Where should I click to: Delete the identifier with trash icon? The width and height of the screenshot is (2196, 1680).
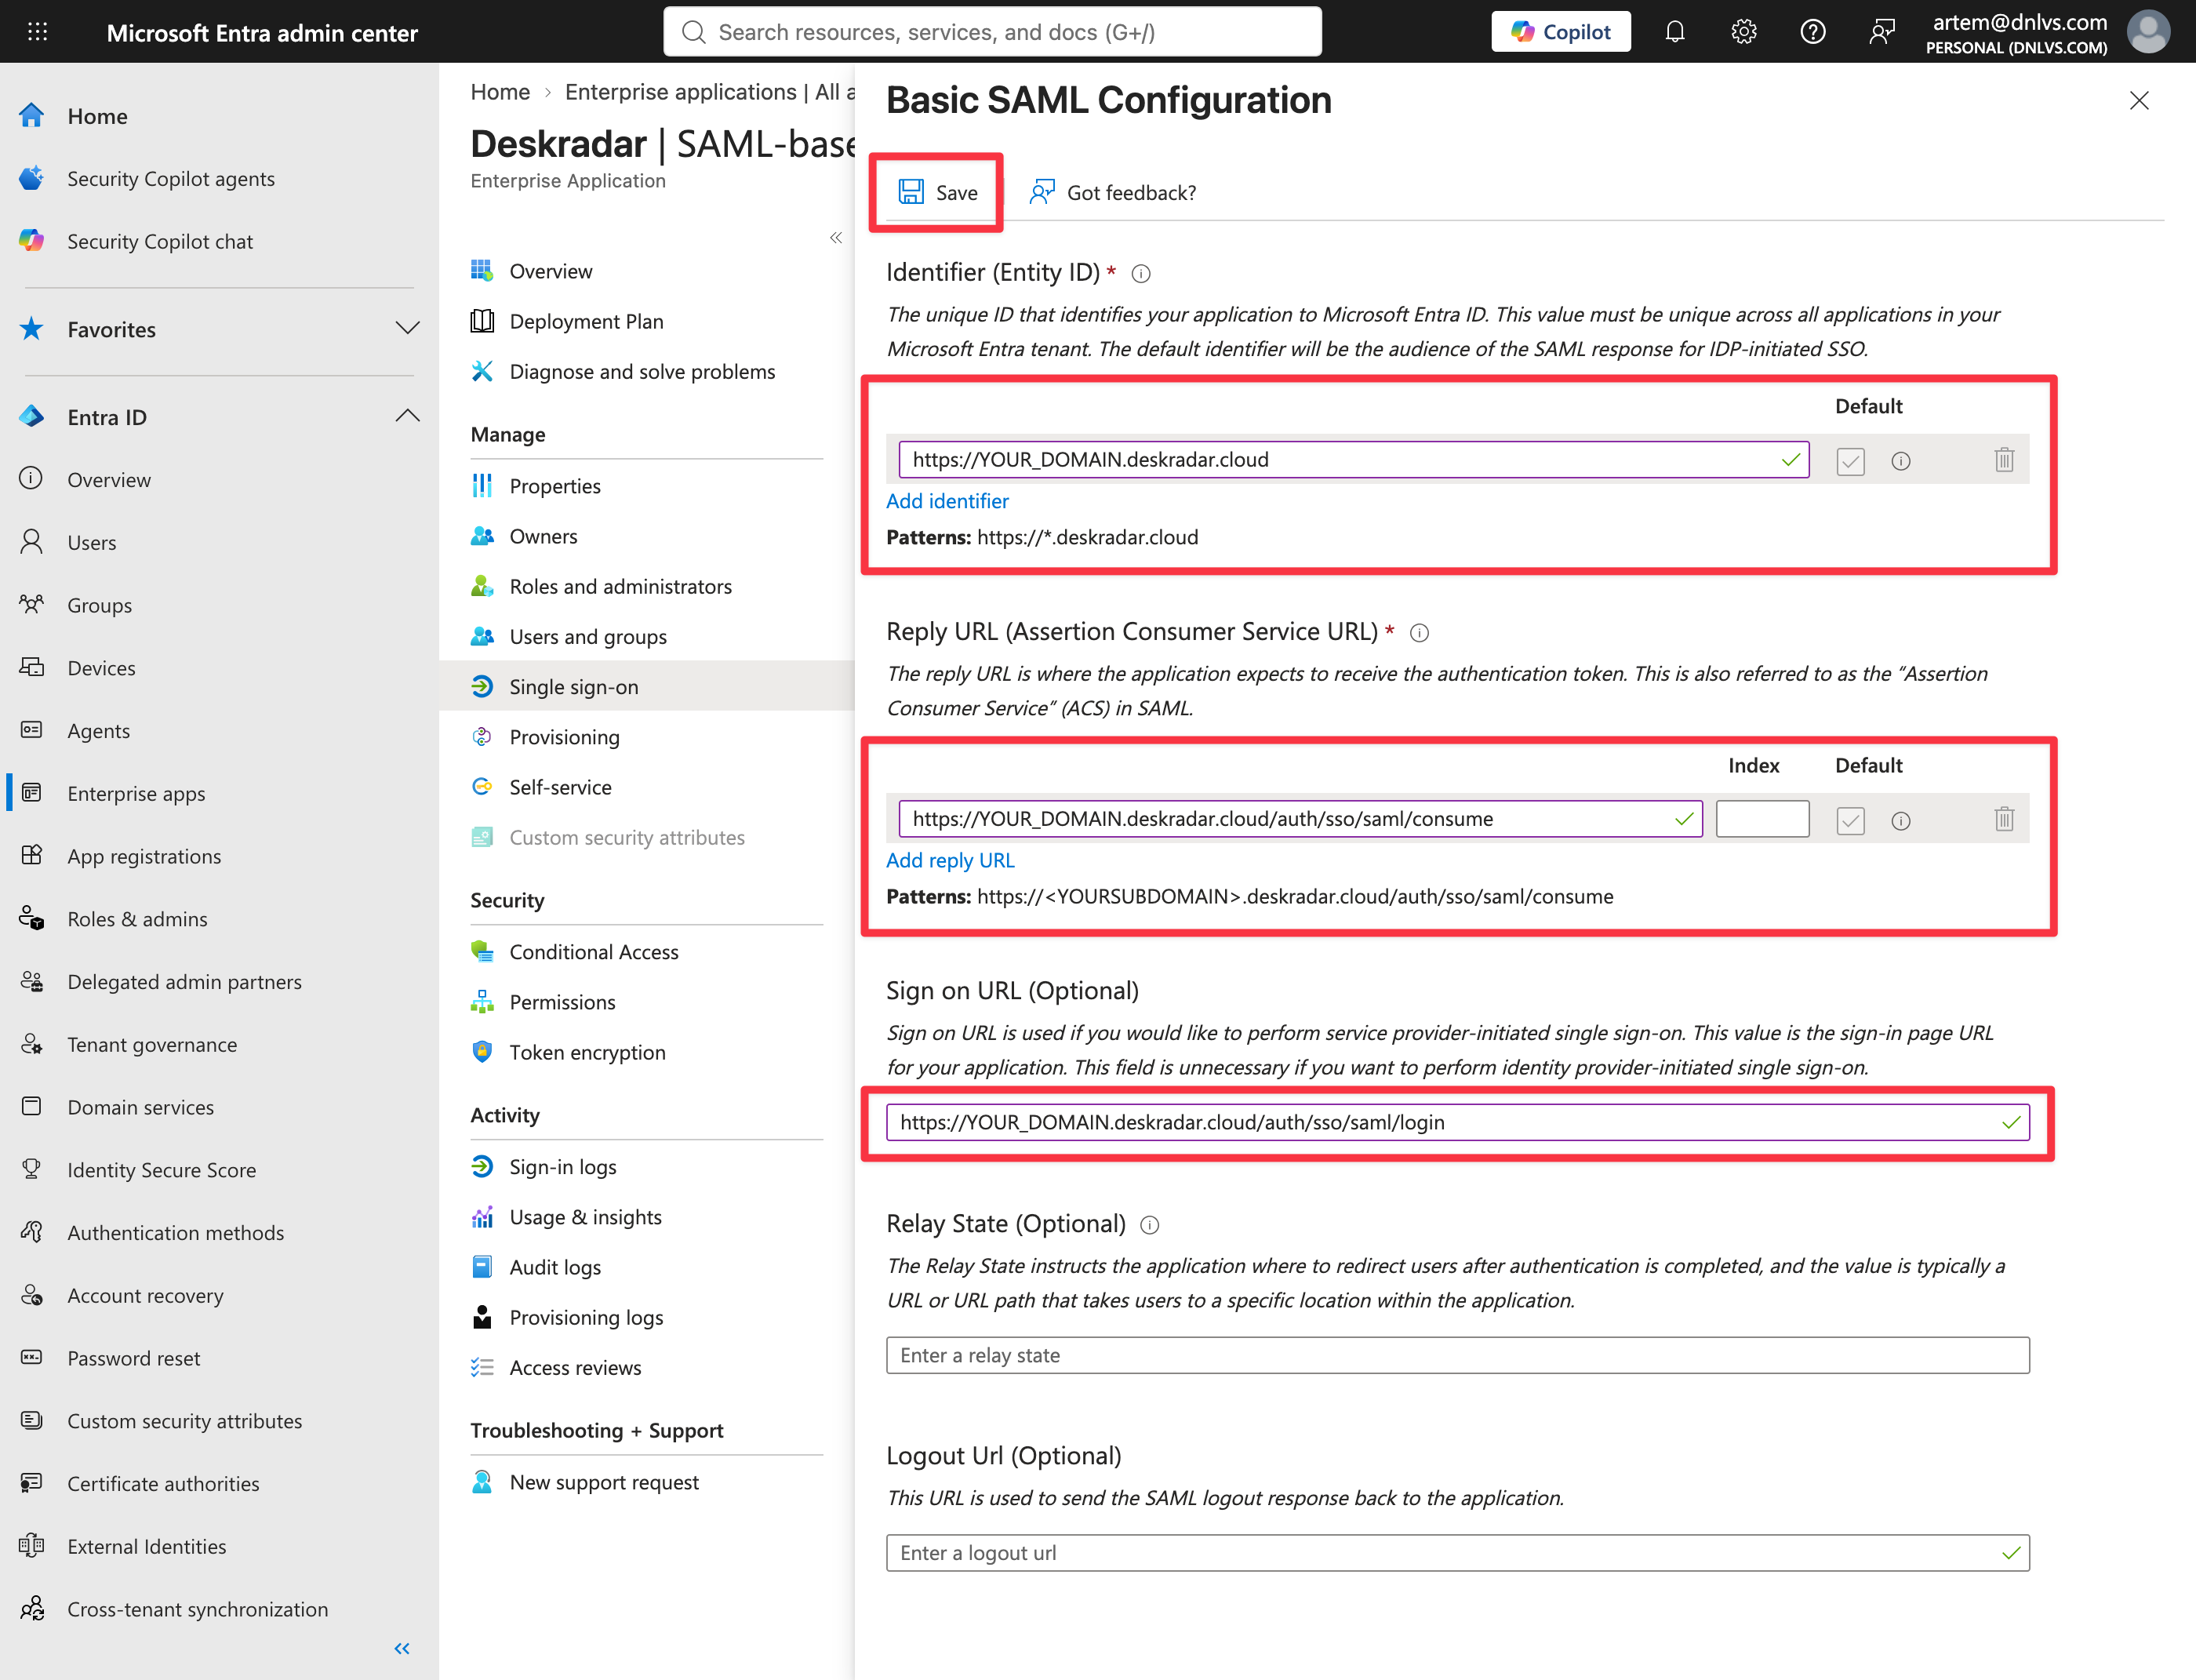(x=2004, y=460)
